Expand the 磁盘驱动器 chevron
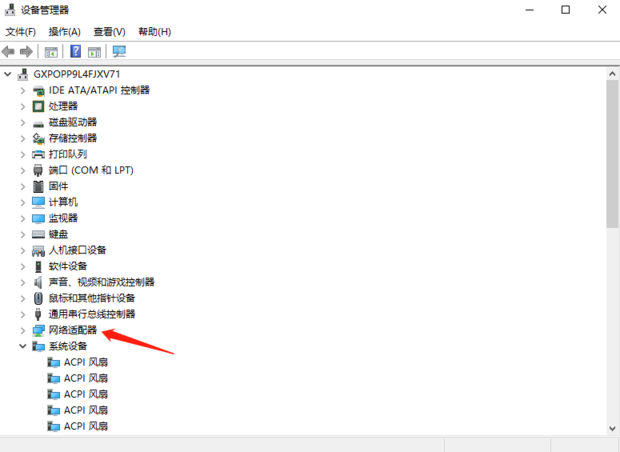Viewport: 620px width, 452px height. point(23,123)
